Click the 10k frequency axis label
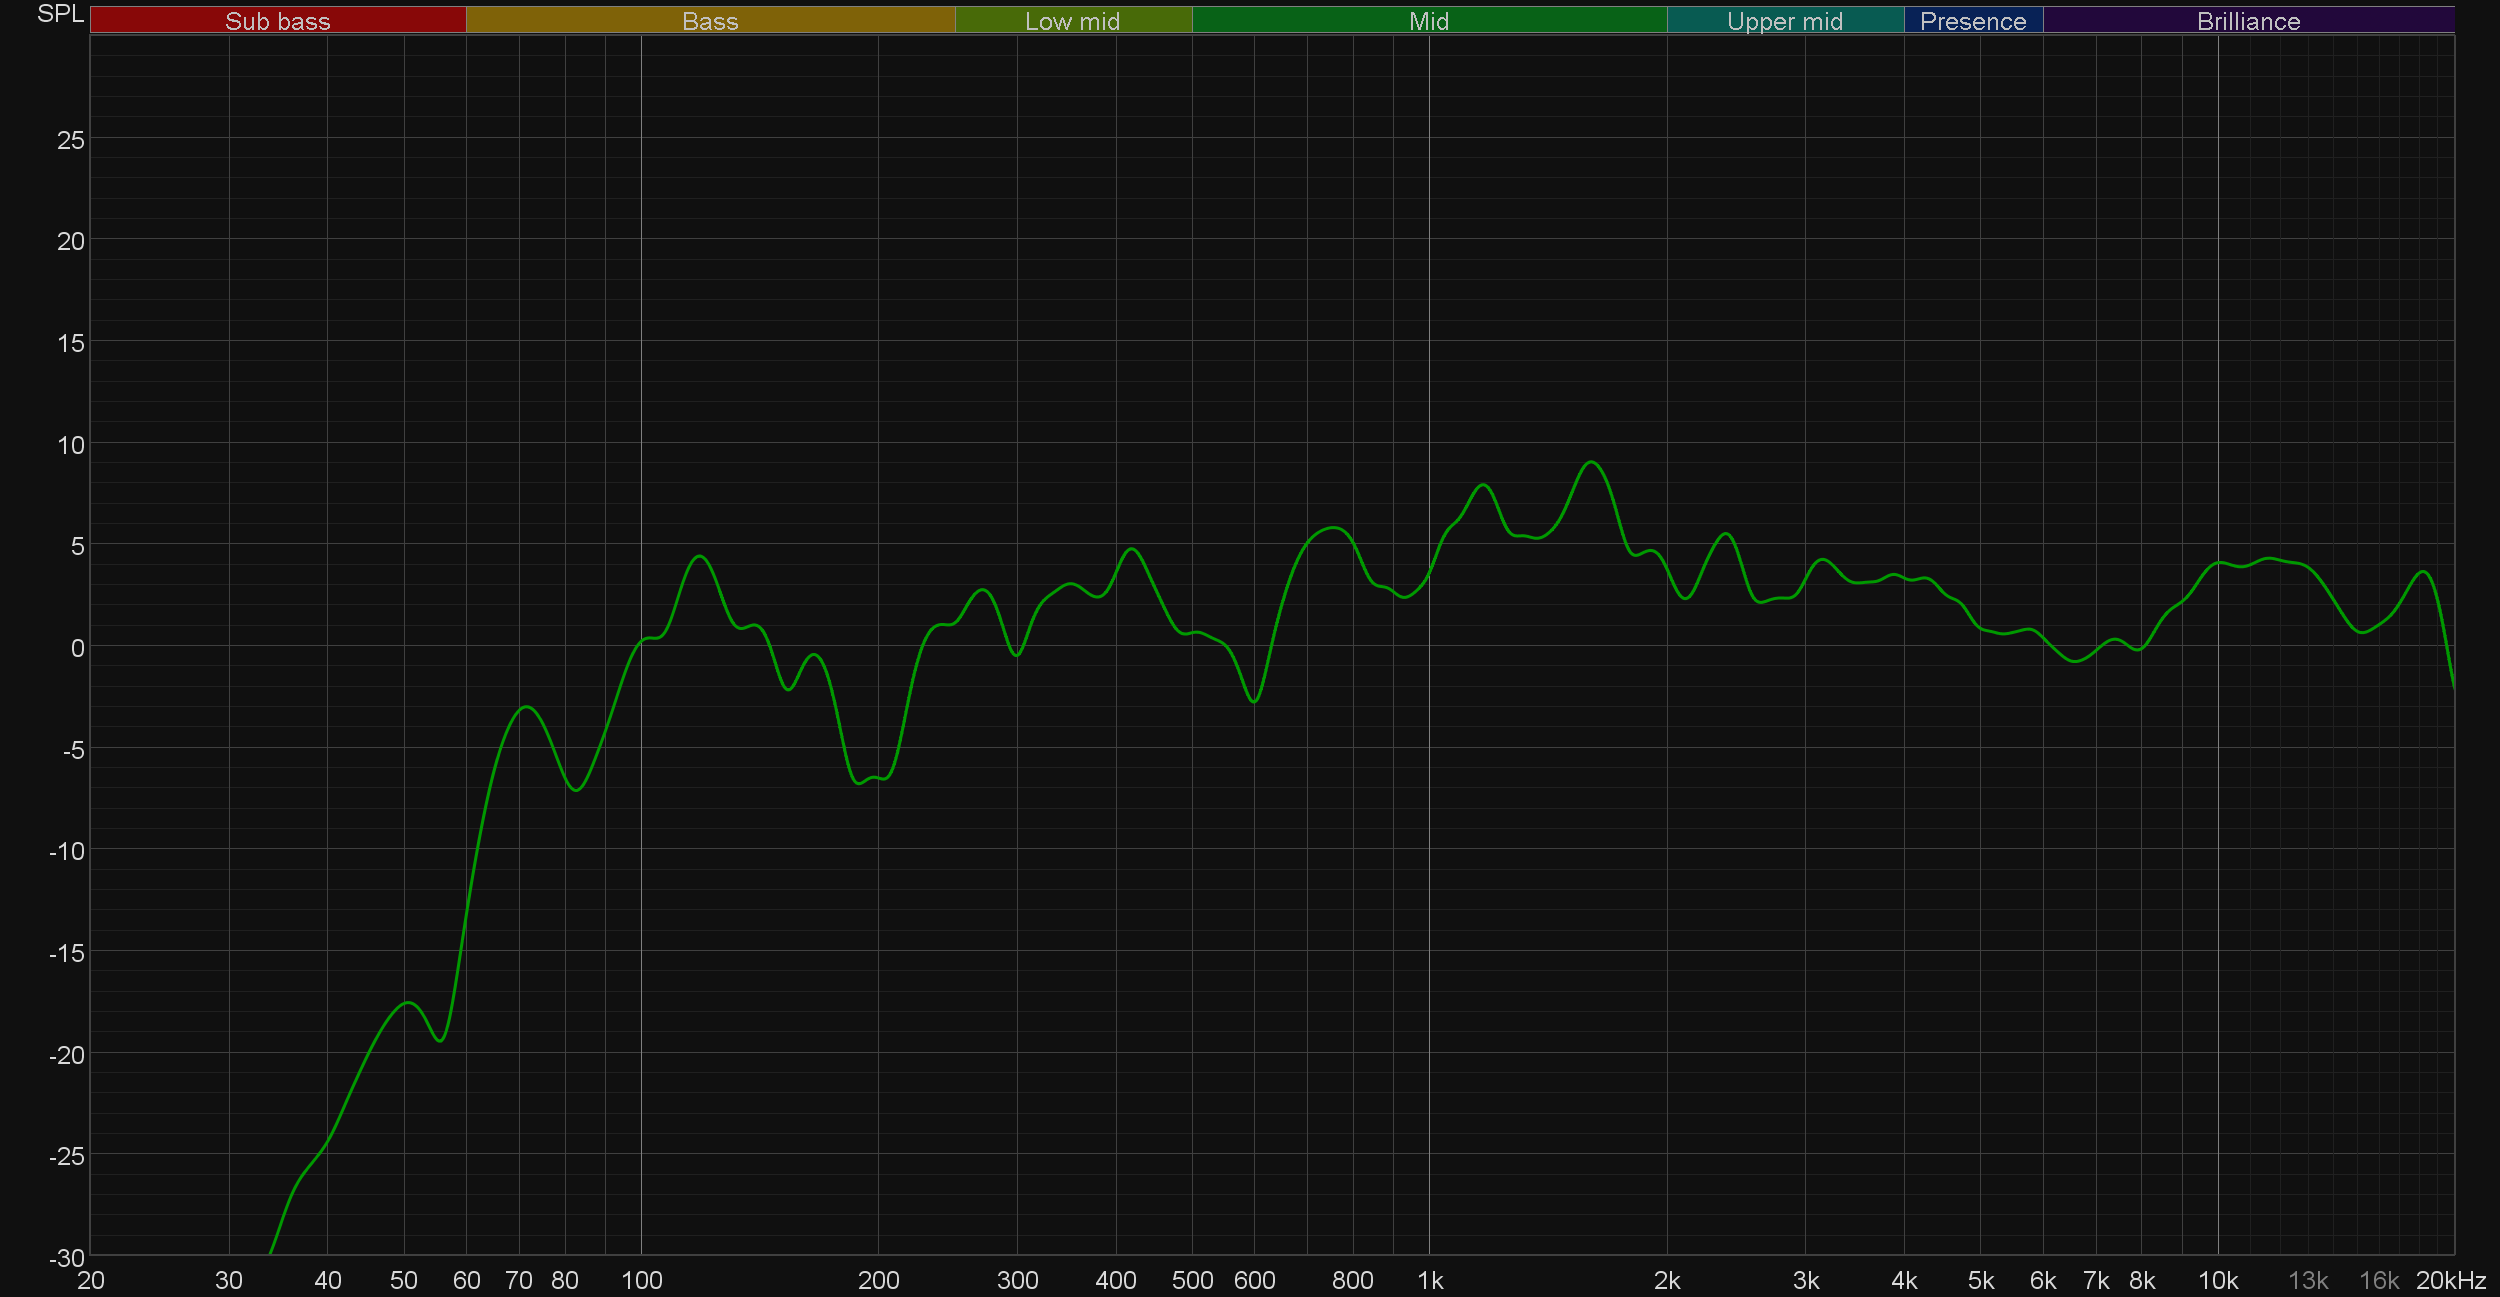The width and height of the screenshot is (2500, 1297). 2217,1281
